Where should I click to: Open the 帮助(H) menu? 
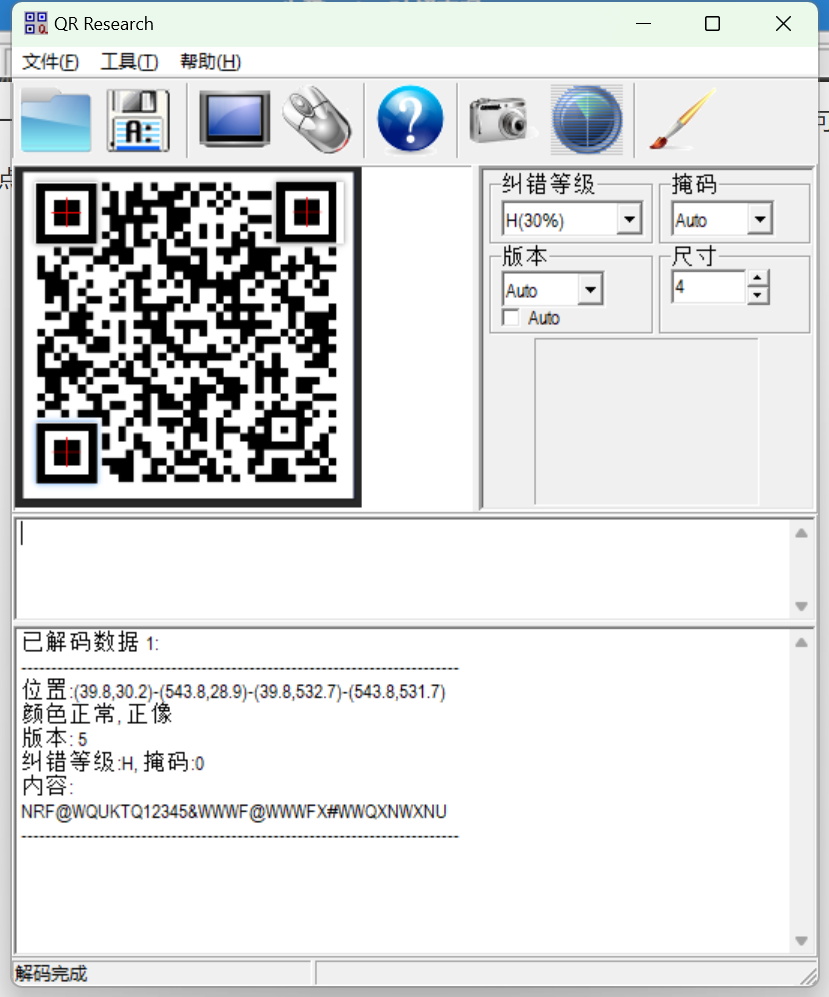coord(210,62)
